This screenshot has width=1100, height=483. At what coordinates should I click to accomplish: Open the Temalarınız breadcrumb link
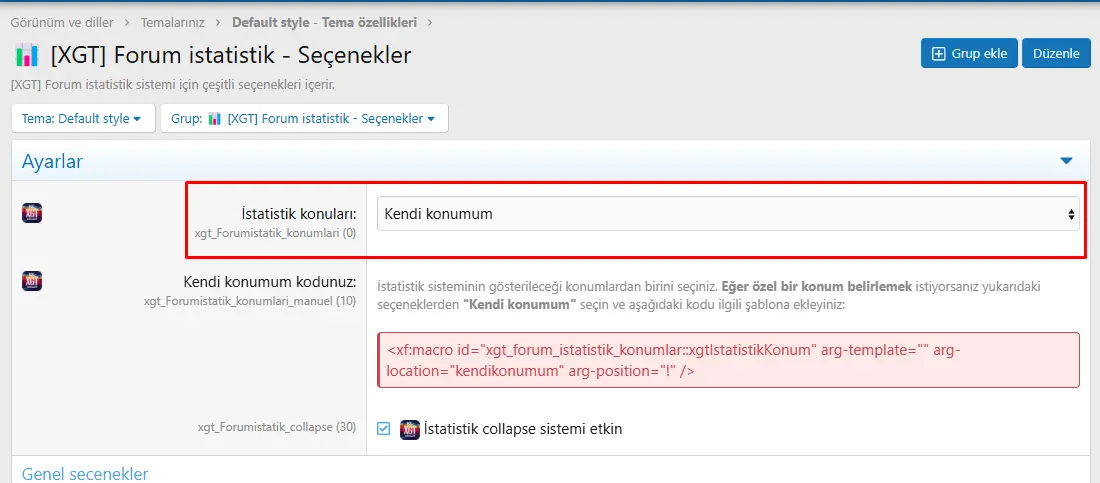[x=173, y=22]
